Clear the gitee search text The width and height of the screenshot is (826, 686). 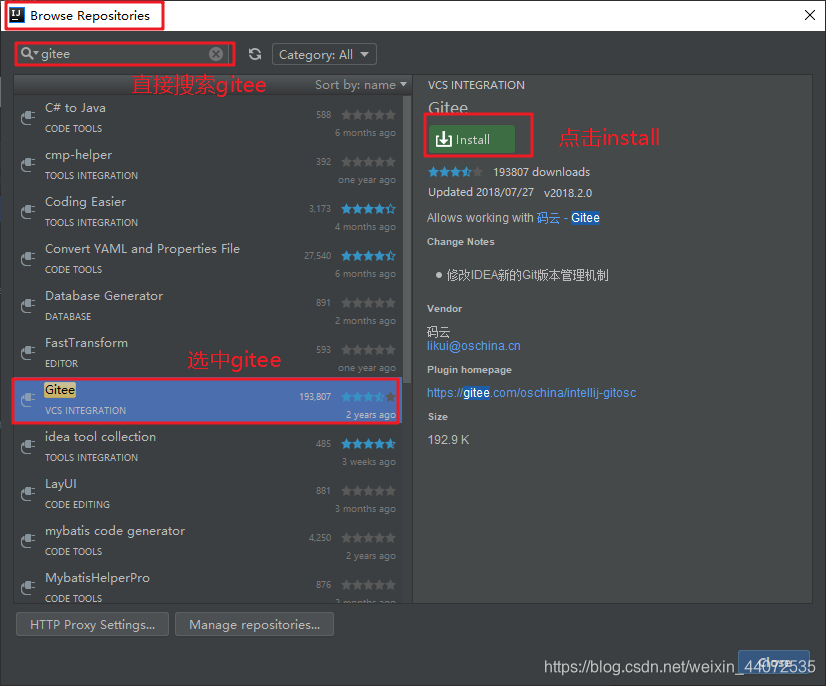pos(216,54)
